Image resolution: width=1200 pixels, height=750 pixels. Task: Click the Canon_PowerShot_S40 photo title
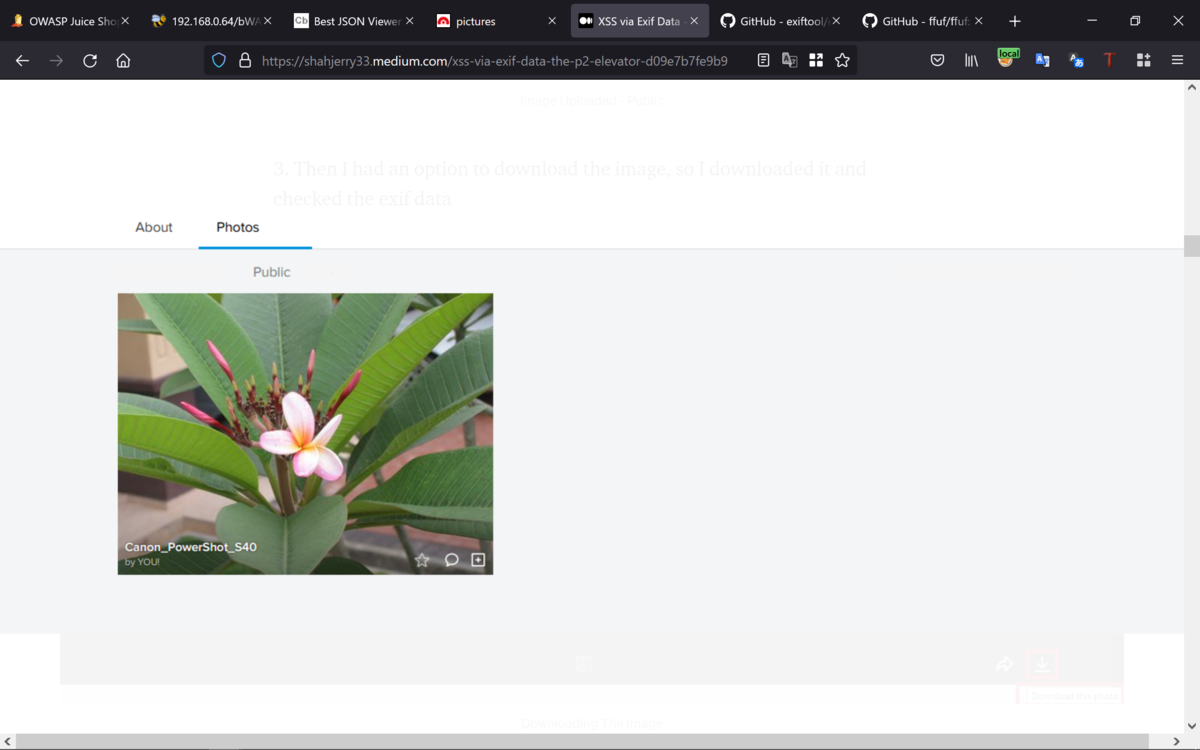click(191, 547)
